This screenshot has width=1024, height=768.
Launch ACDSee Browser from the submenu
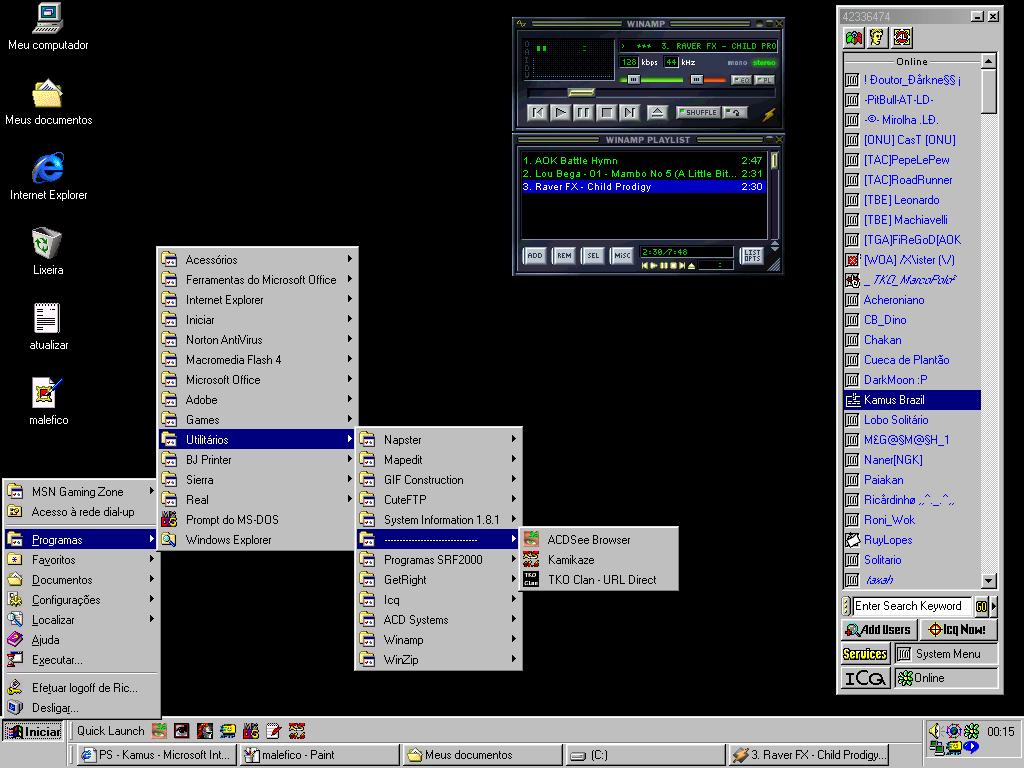(599, 539)
